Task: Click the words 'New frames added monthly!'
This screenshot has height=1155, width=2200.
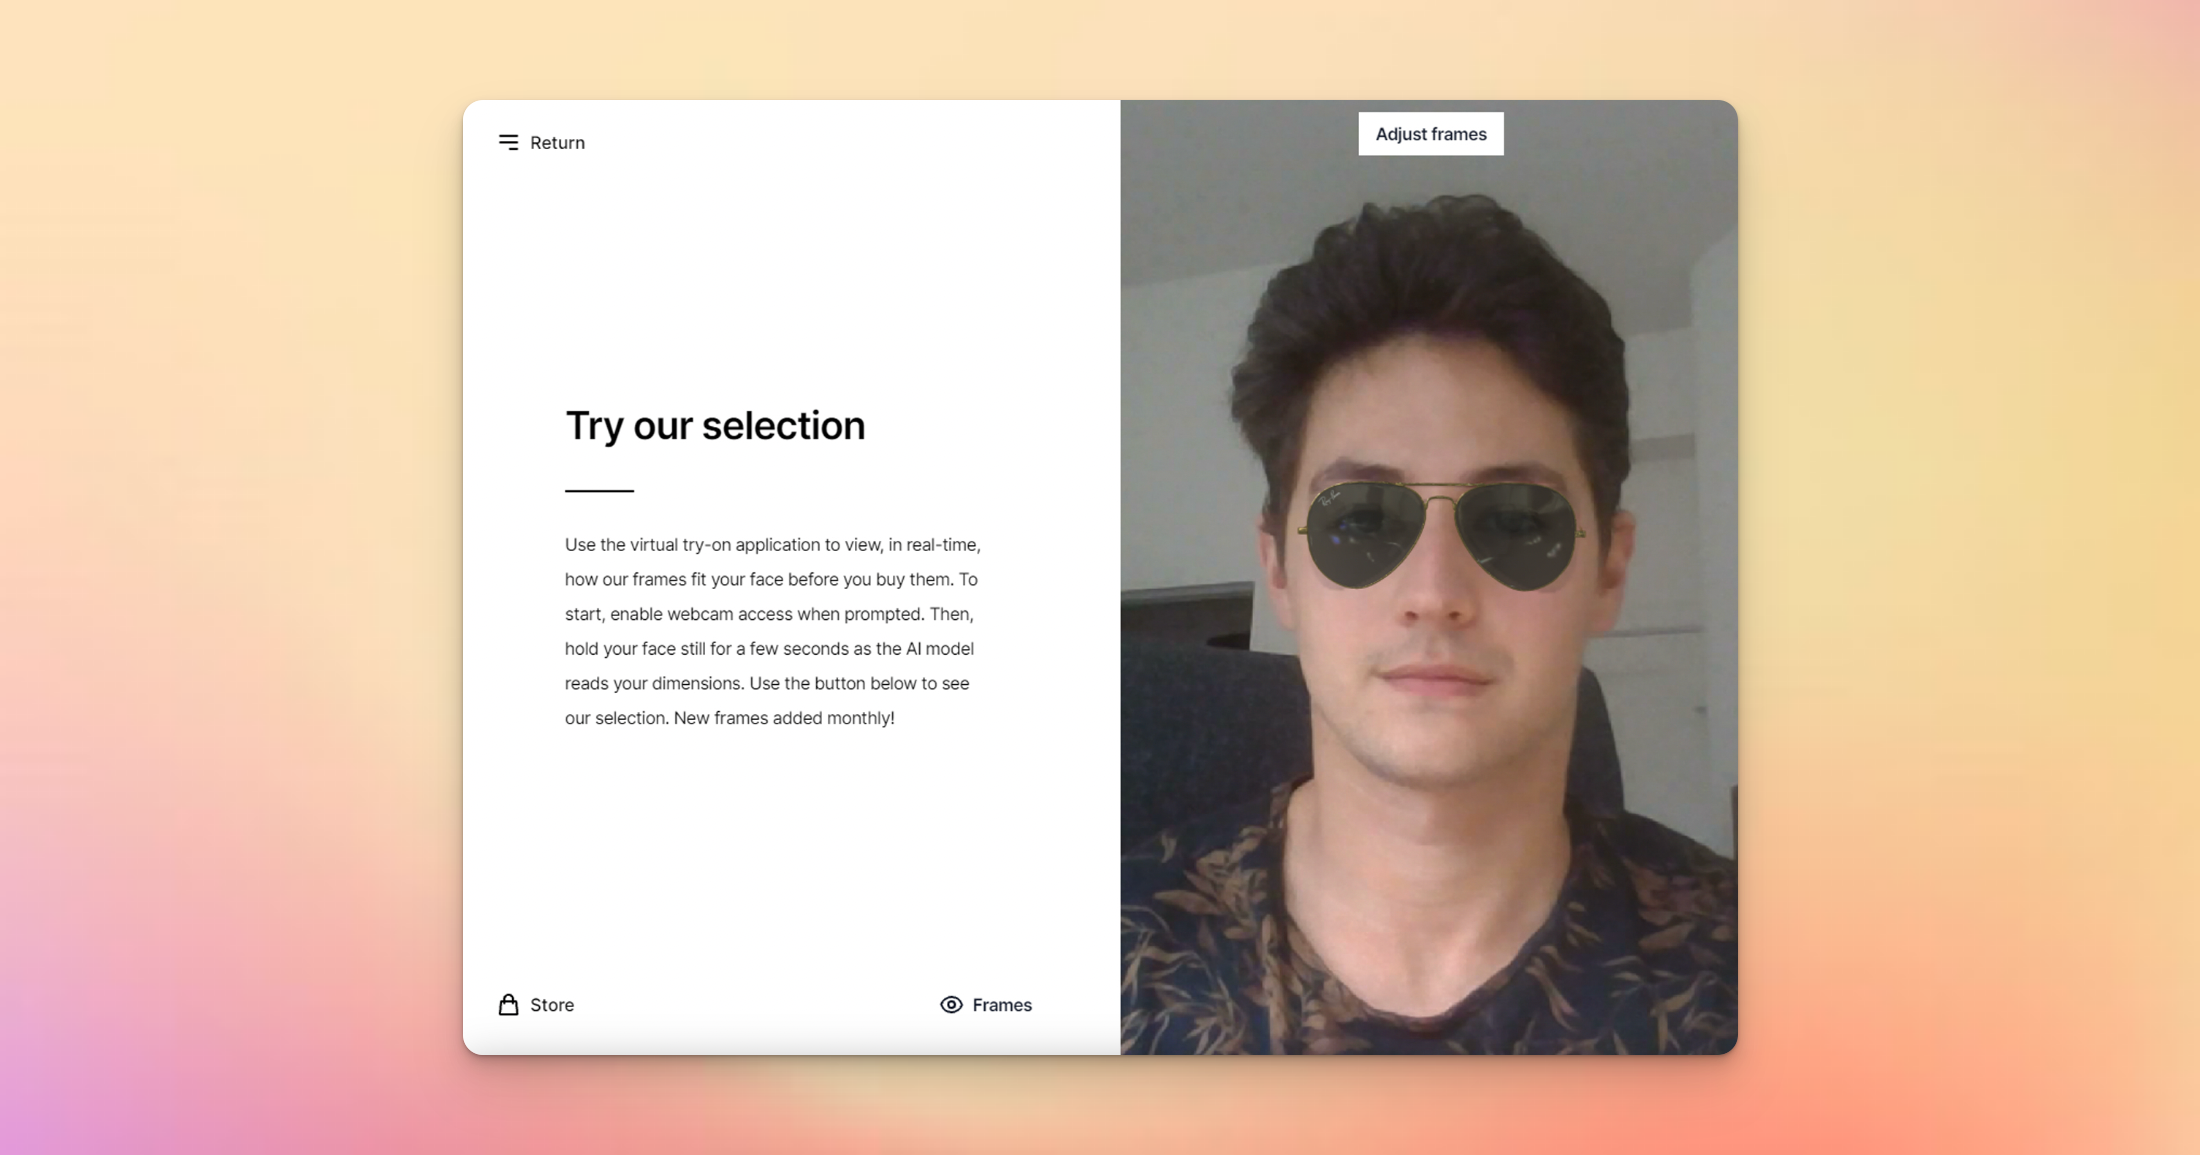Action: point(784,718)
